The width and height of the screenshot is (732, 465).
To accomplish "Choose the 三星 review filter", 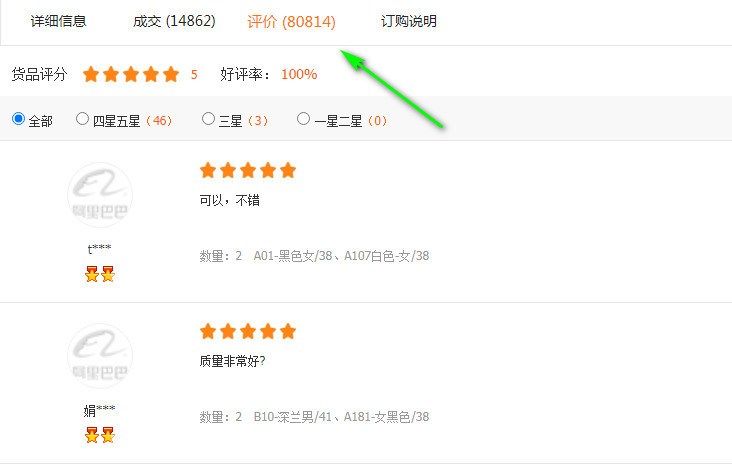I will (208, 119).
